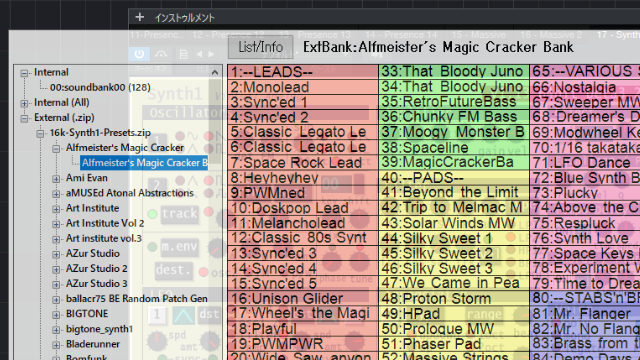Viewport: 640px width, 360px height.
Task: Collapse the Internal tree node
Action: (24, 73)
